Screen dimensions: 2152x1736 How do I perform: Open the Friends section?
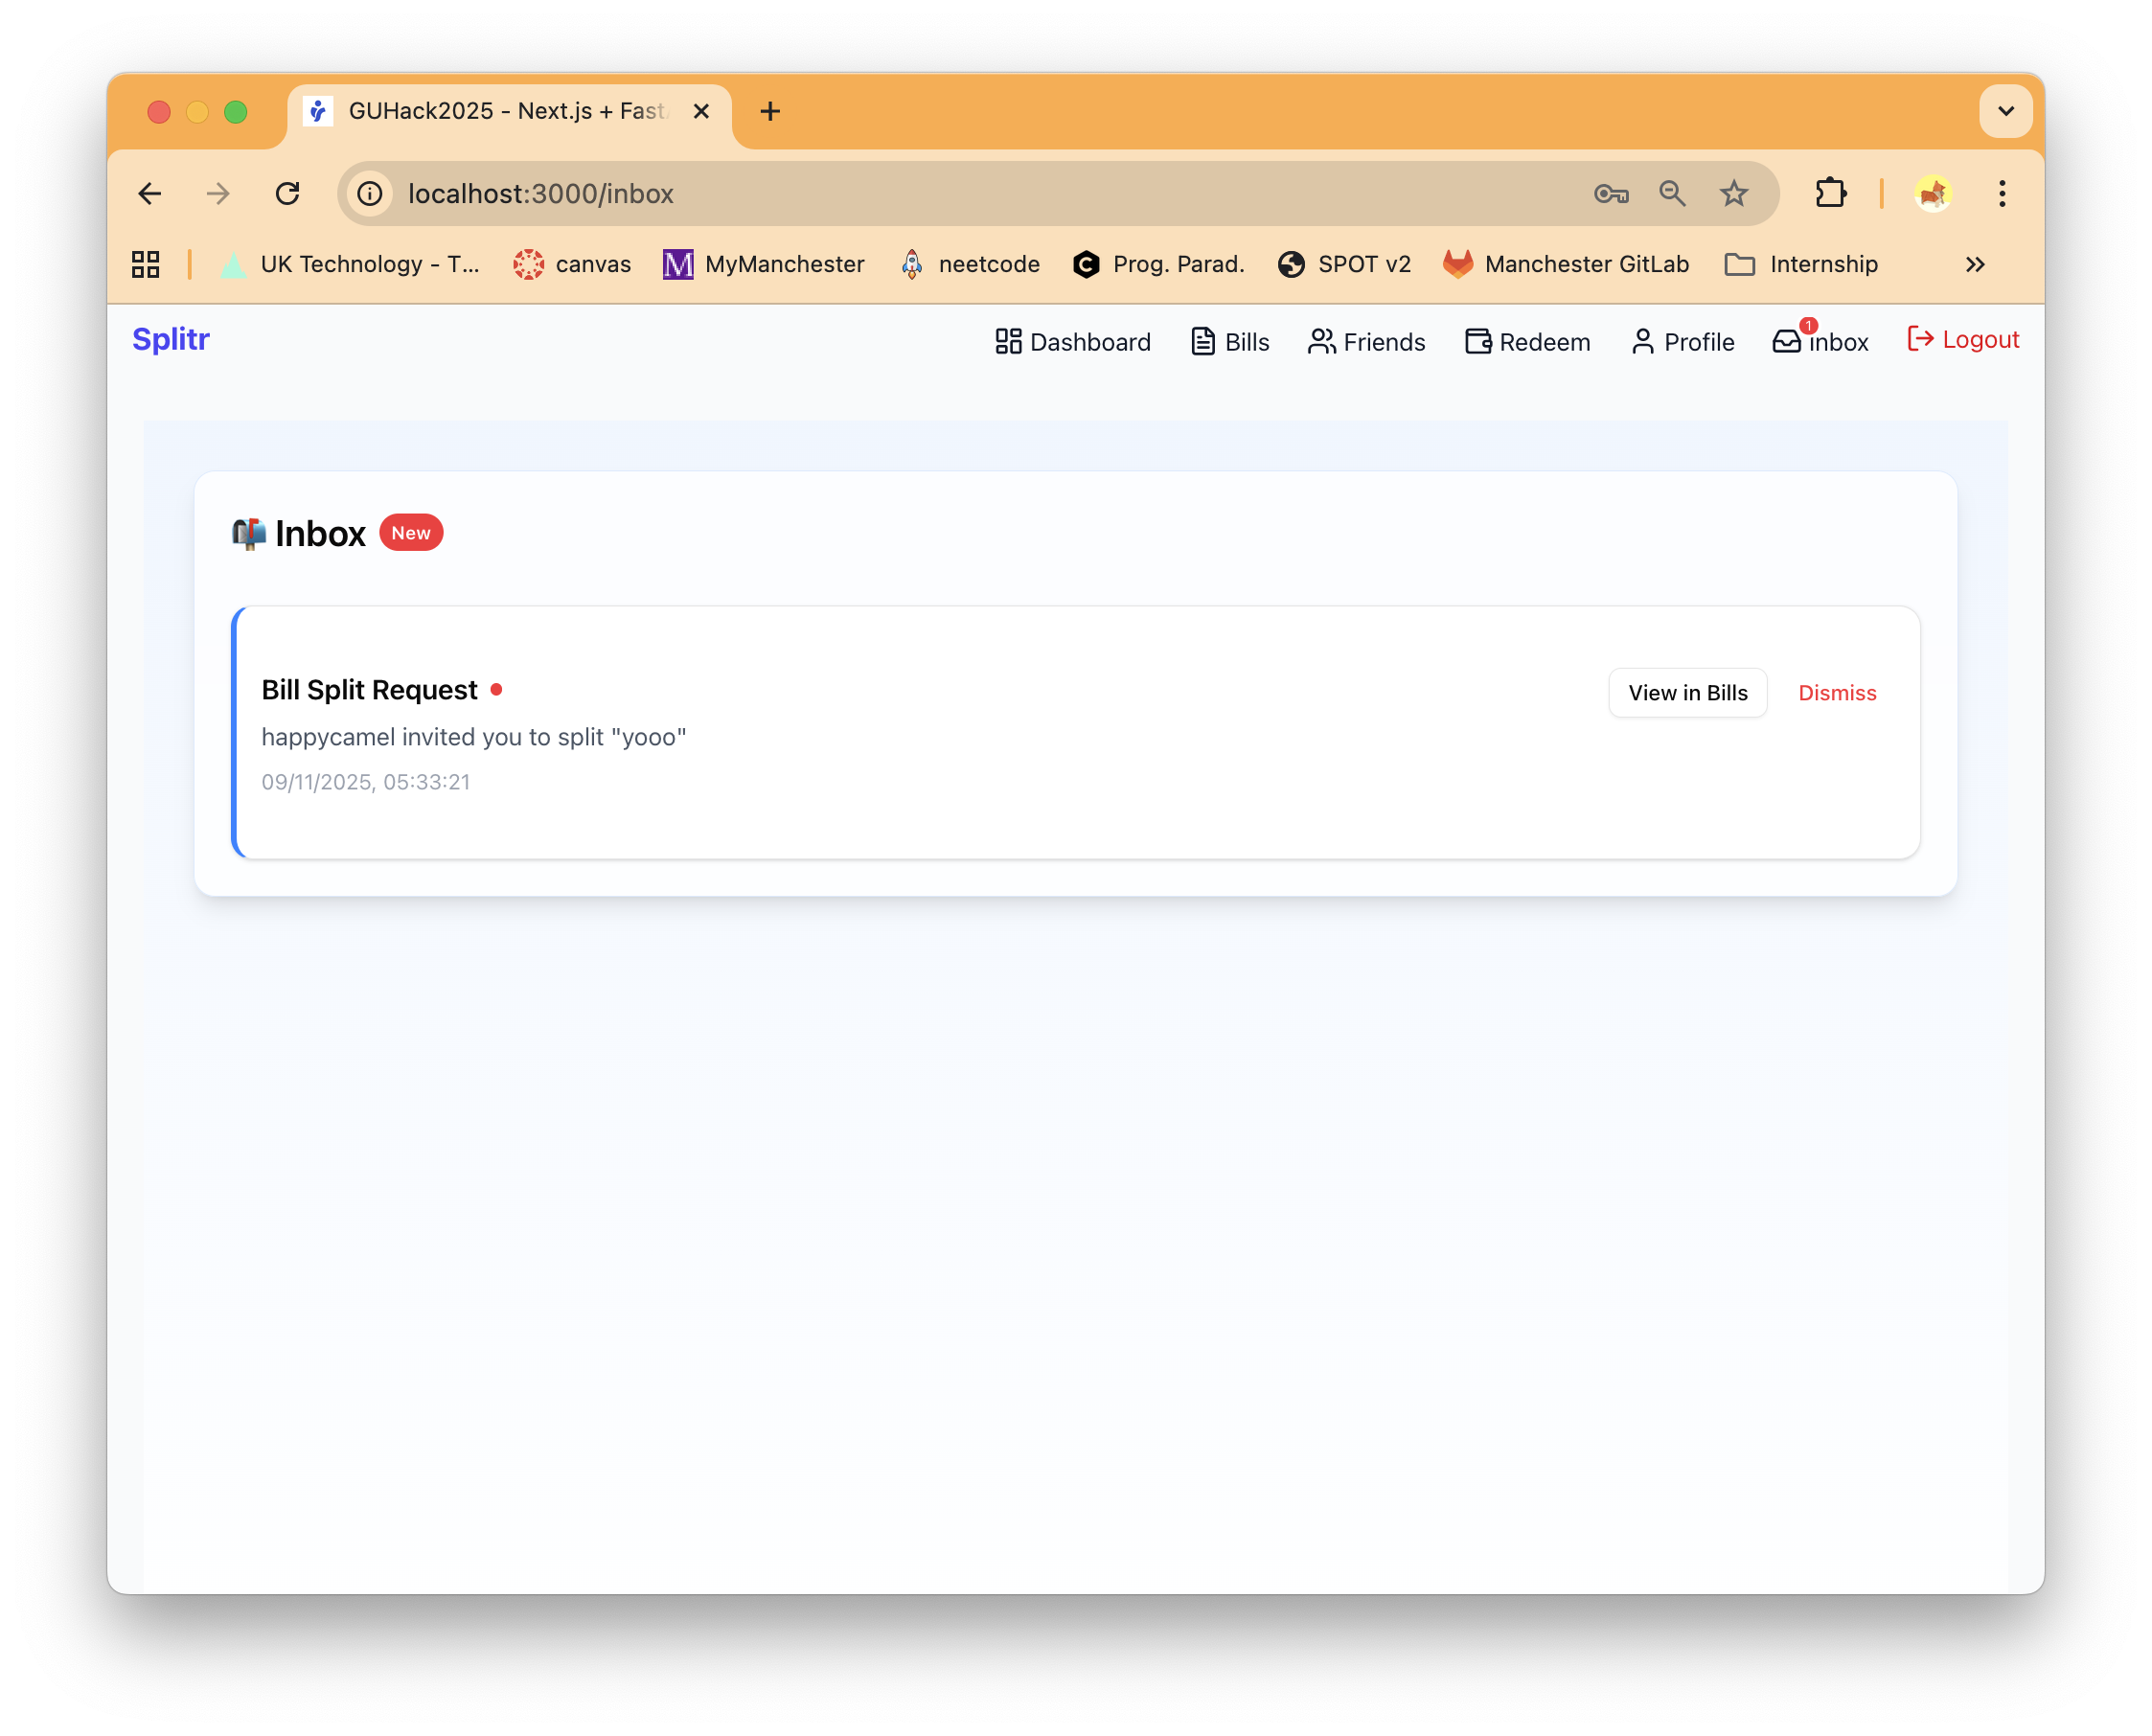coord(1366,342)
